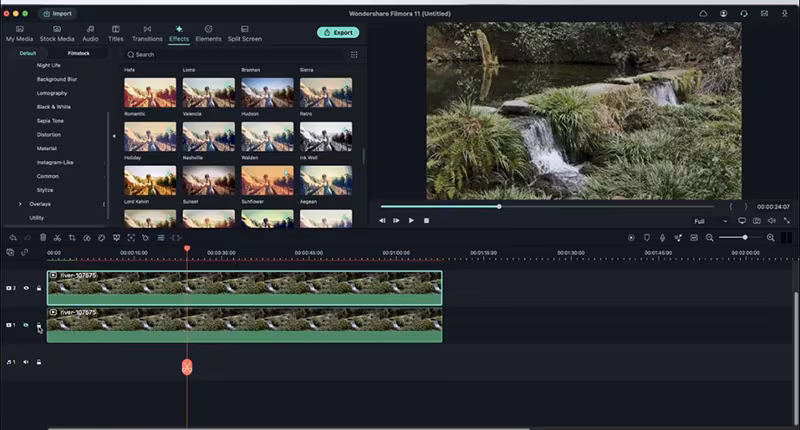This screenshot has width=800, height=430.
Task: Play the preview video
Action: (x=411, y=221)
